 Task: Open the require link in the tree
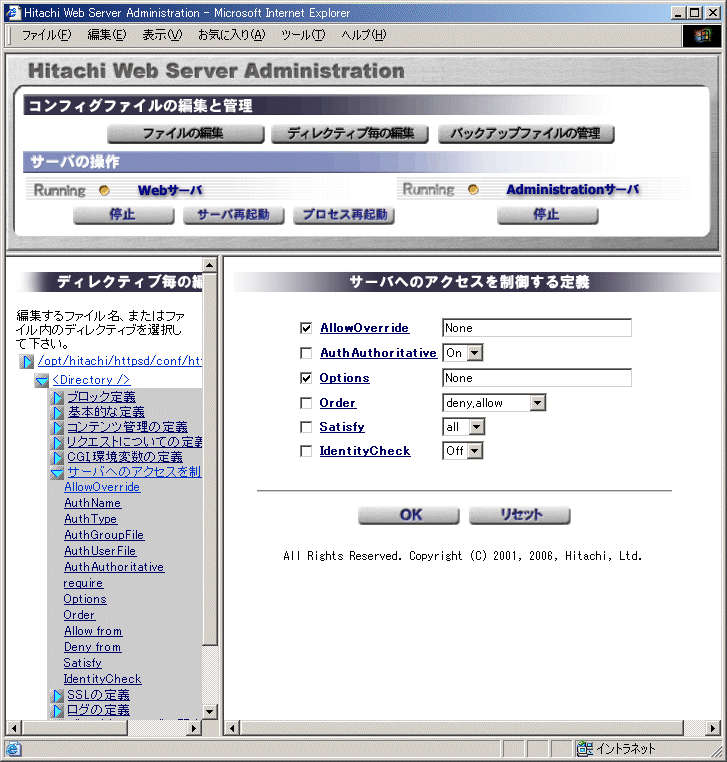click(x=84, y=583)
